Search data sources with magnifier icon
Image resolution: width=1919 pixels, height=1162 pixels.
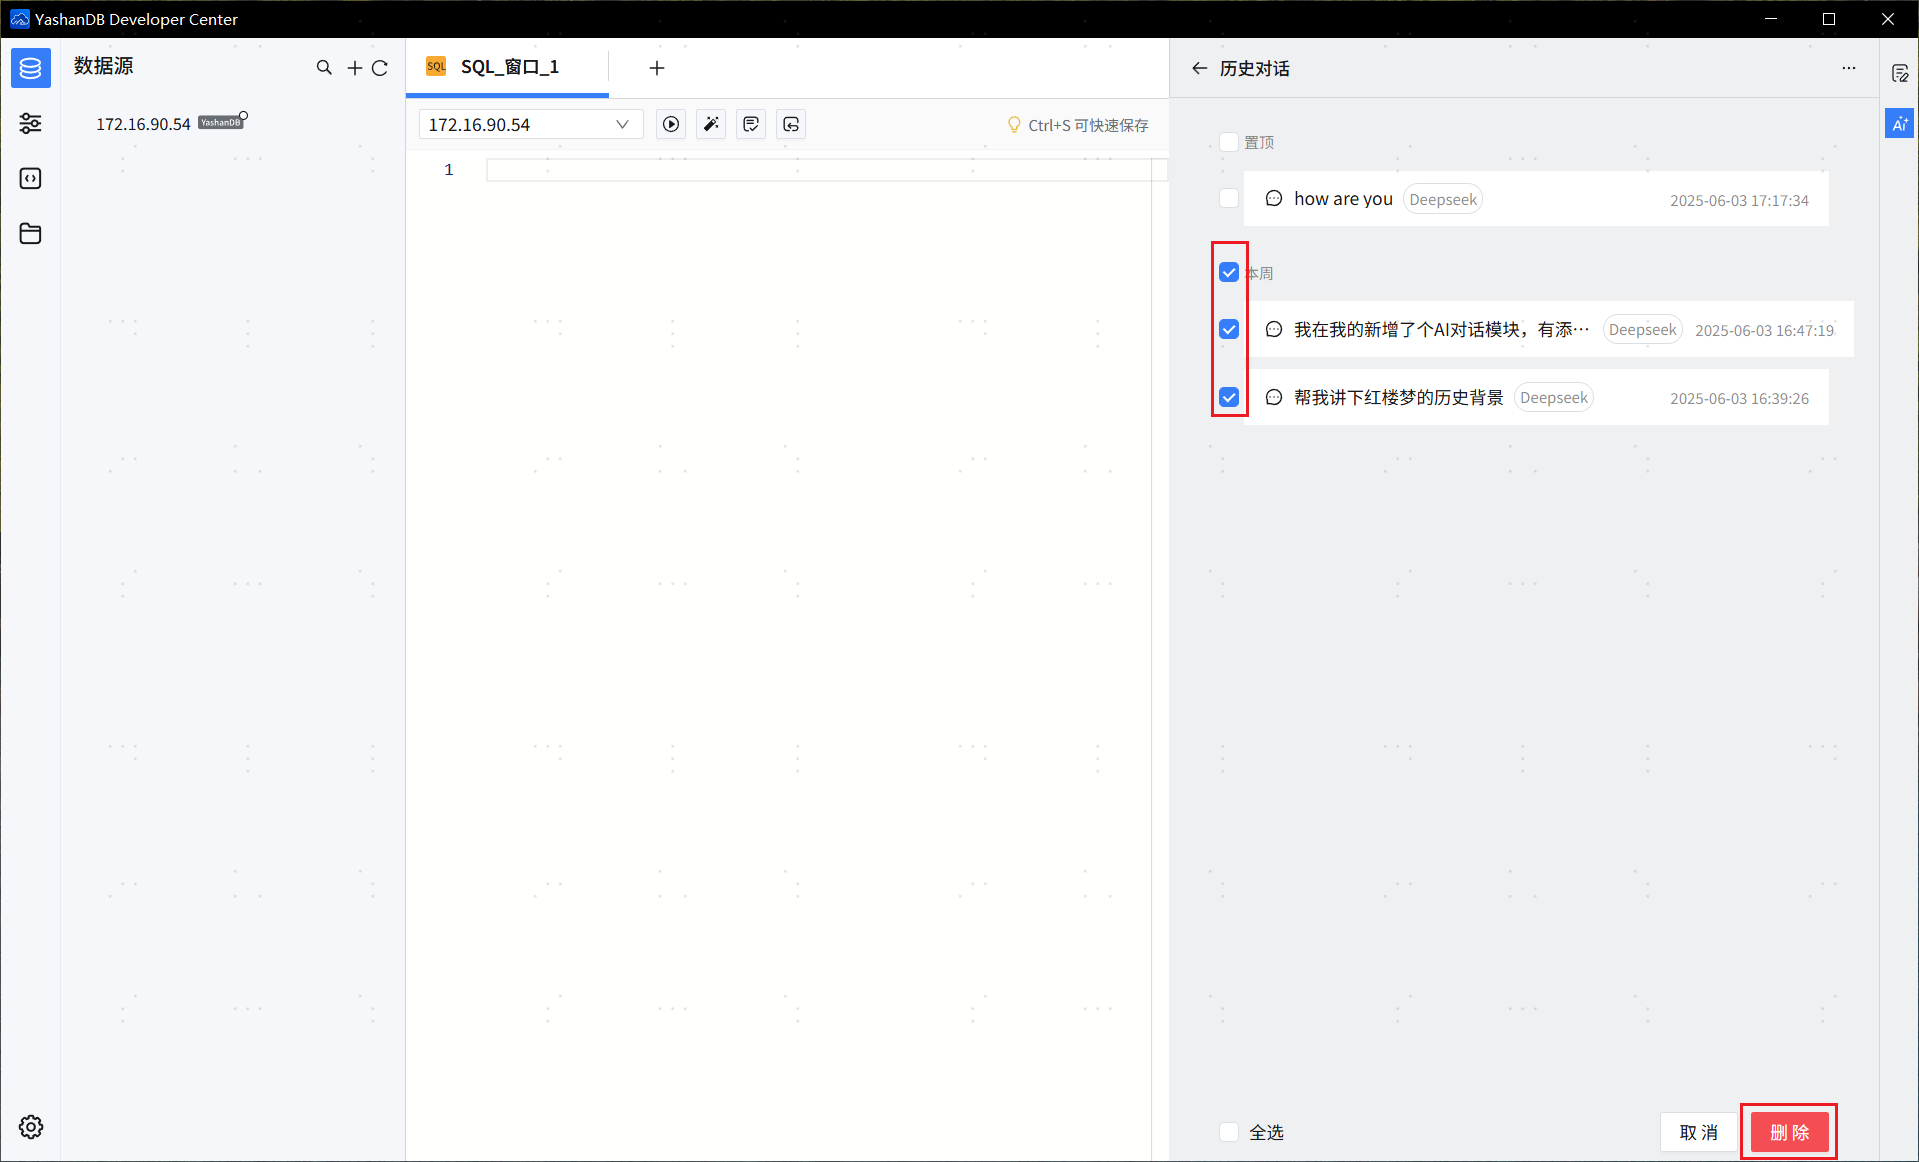pyautogui.click(x=324, y=68)
